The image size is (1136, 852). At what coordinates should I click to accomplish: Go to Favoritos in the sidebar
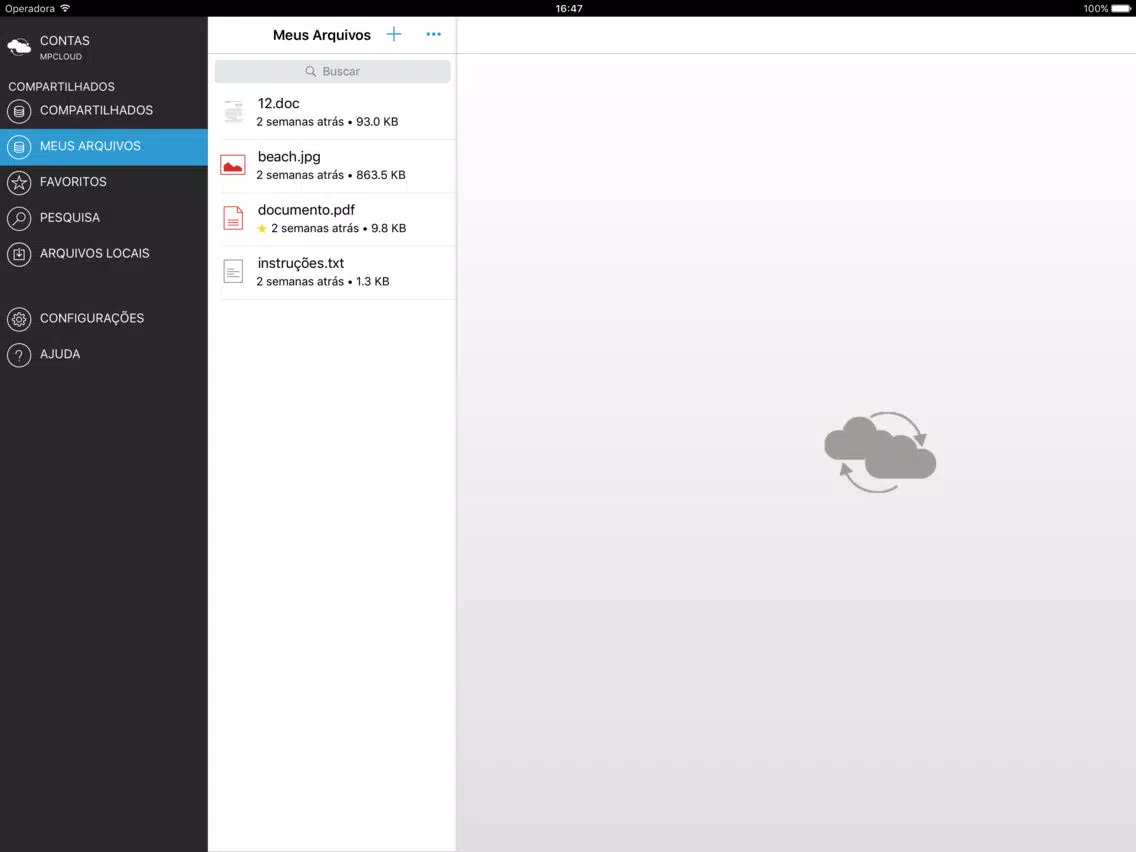click(104, 183)
